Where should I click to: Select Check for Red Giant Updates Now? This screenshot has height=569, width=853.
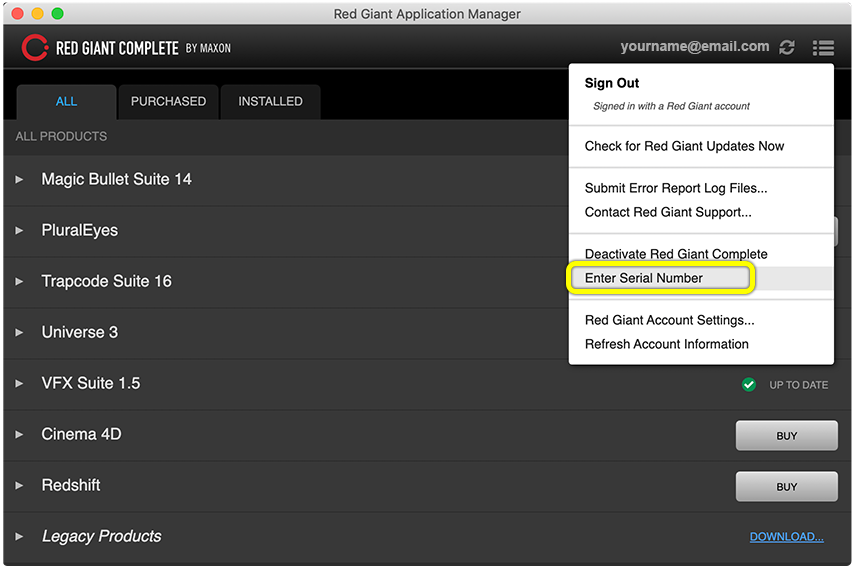click(684, 146)
